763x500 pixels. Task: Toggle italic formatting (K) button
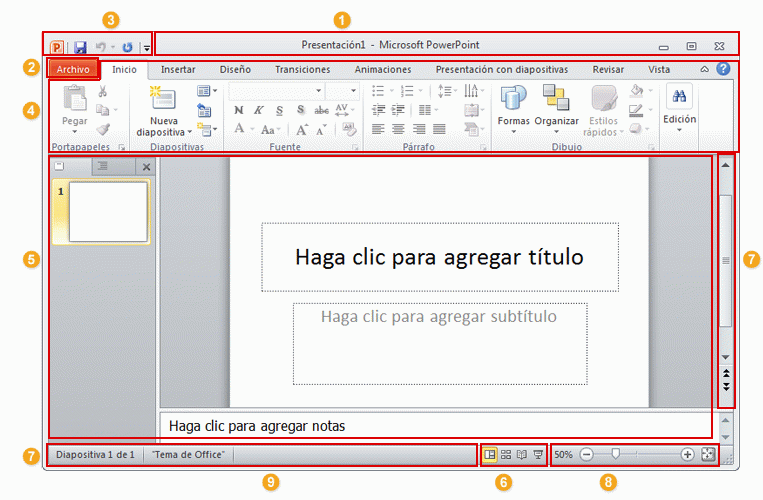click(x=258, y=110)
